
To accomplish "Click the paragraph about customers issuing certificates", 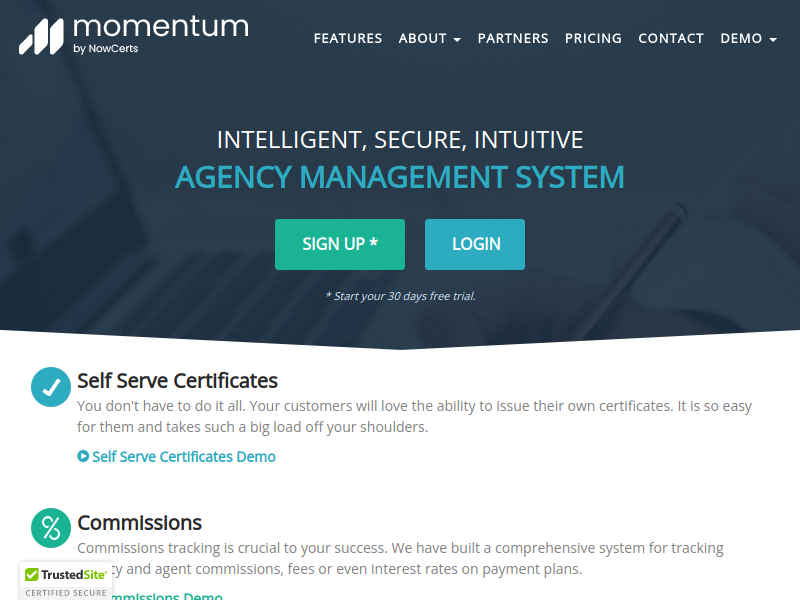I will (414, 416).
